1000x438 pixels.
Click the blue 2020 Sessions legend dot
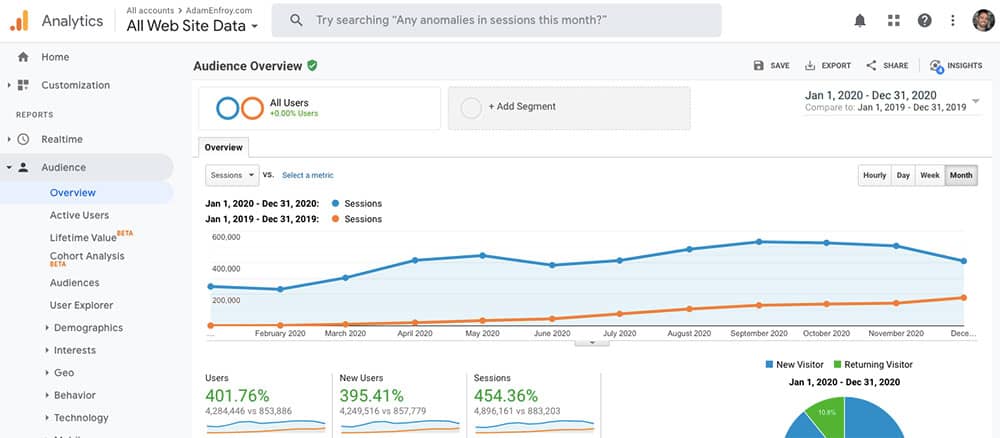tap(335, 204)
